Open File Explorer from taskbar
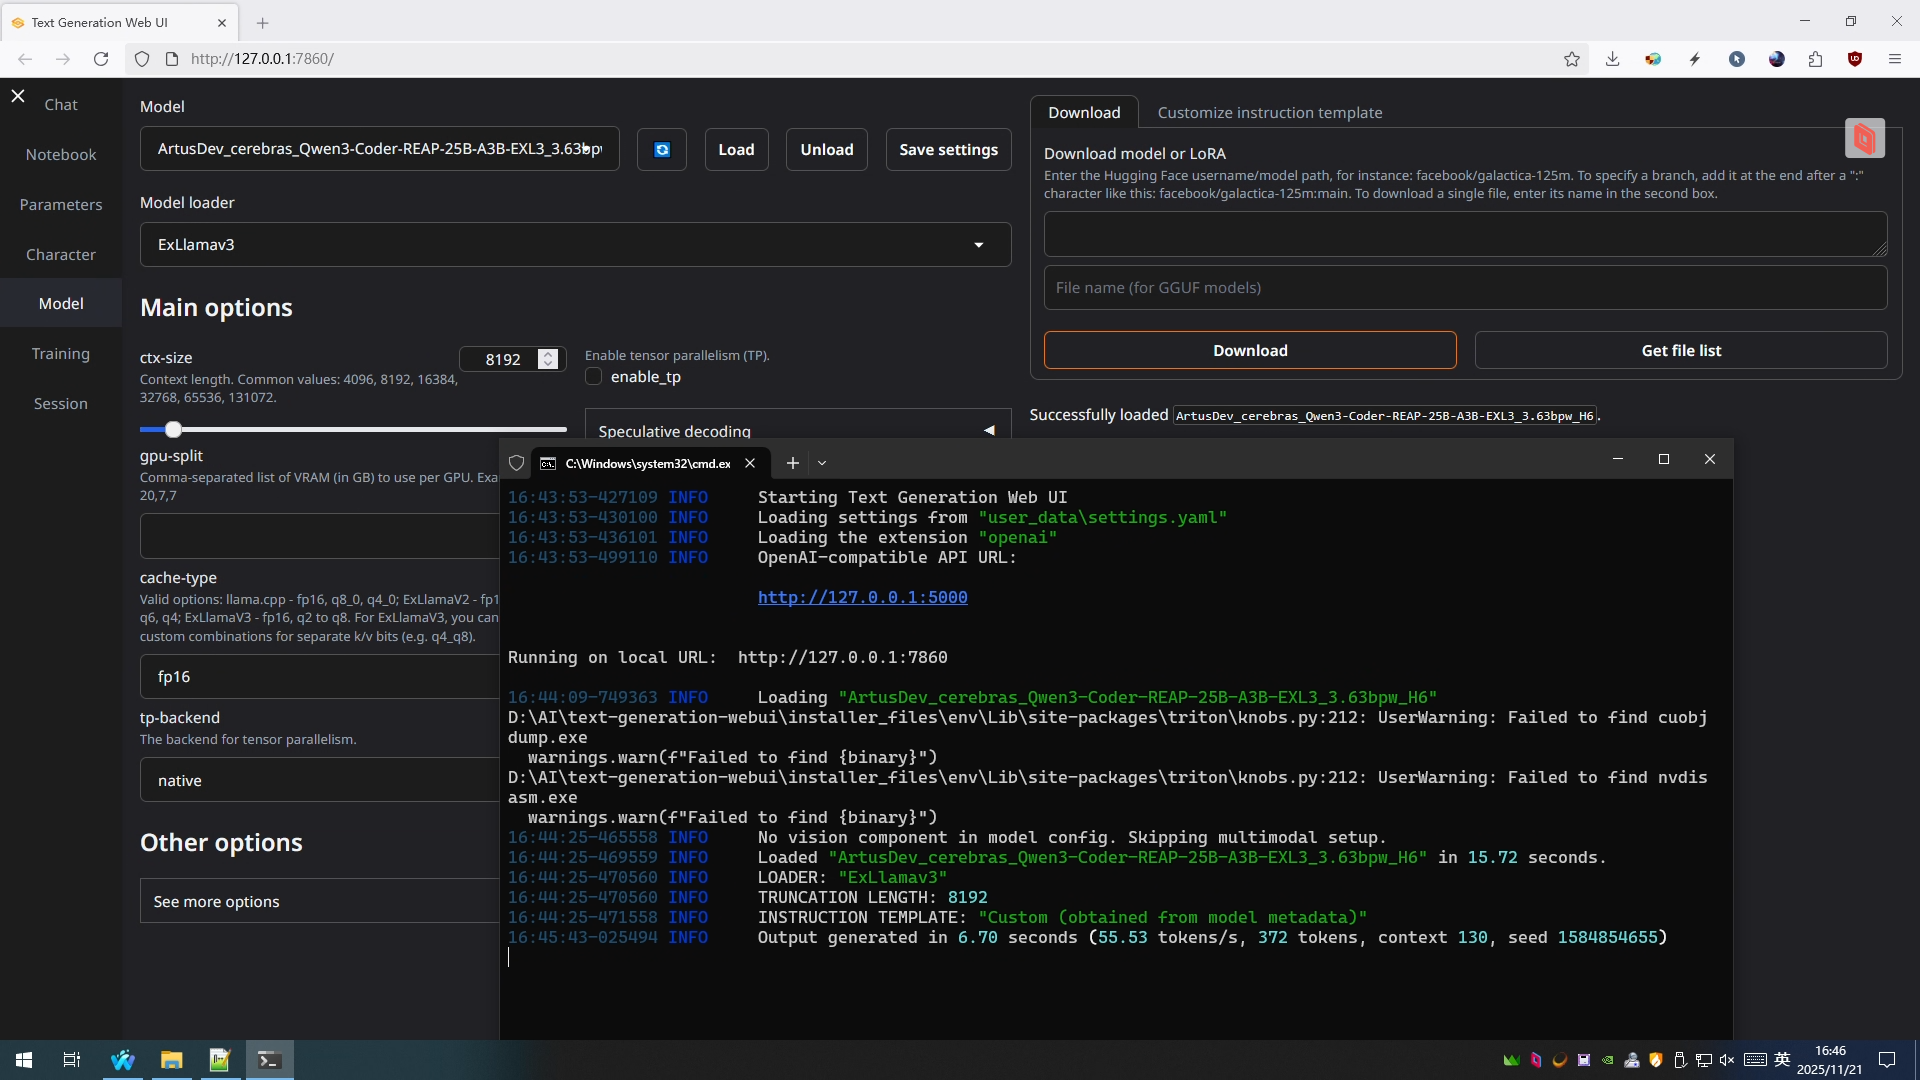 coord(171,1060)
